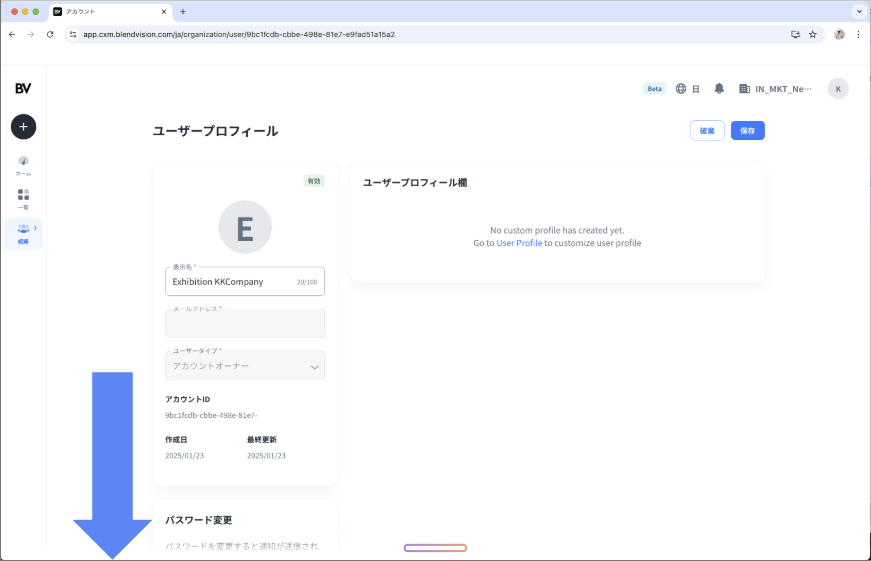Open the IN_MKT_Ne organization switcher

[x=775, y=89]
